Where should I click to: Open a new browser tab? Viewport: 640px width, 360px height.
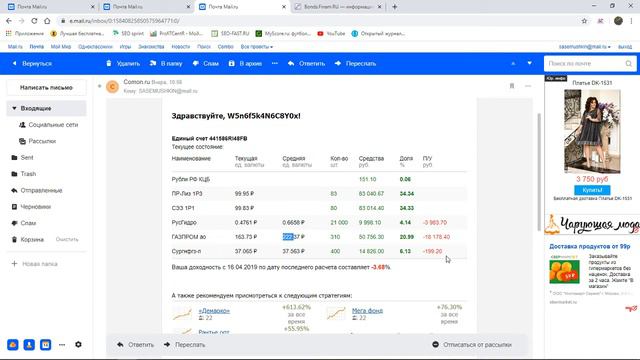point(395,7)
